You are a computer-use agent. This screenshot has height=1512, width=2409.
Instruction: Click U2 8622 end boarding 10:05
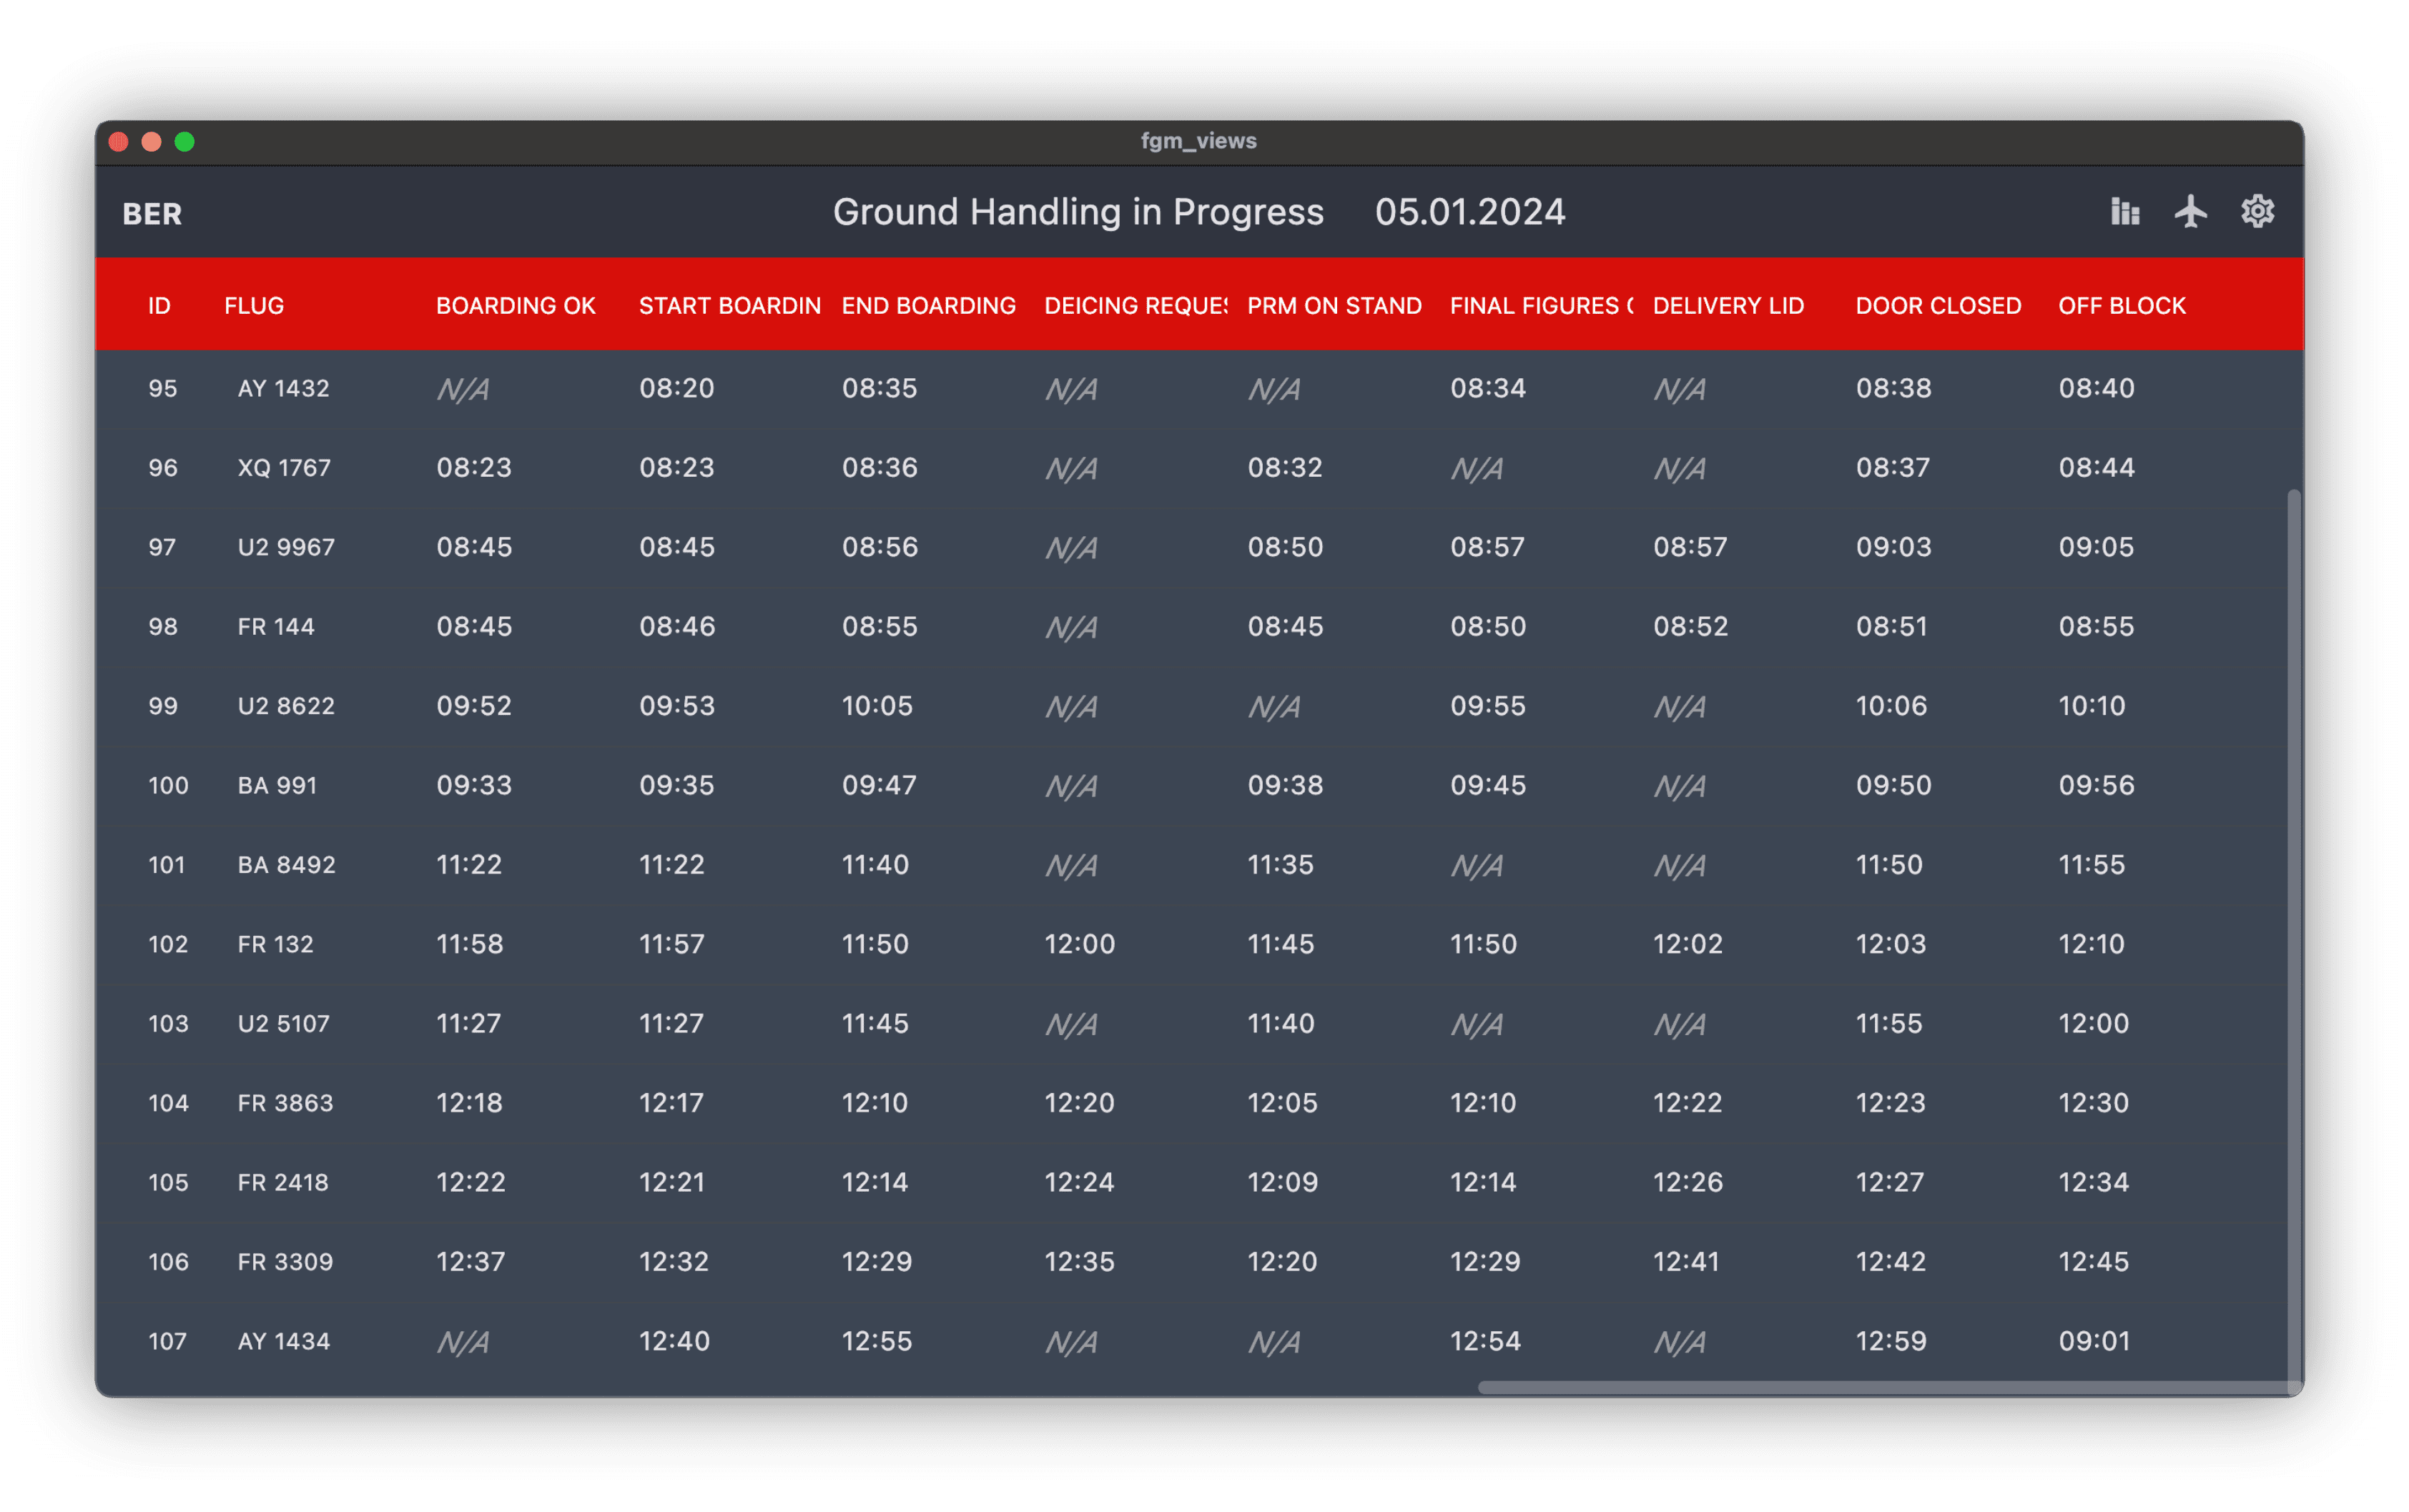pos(877,706)
